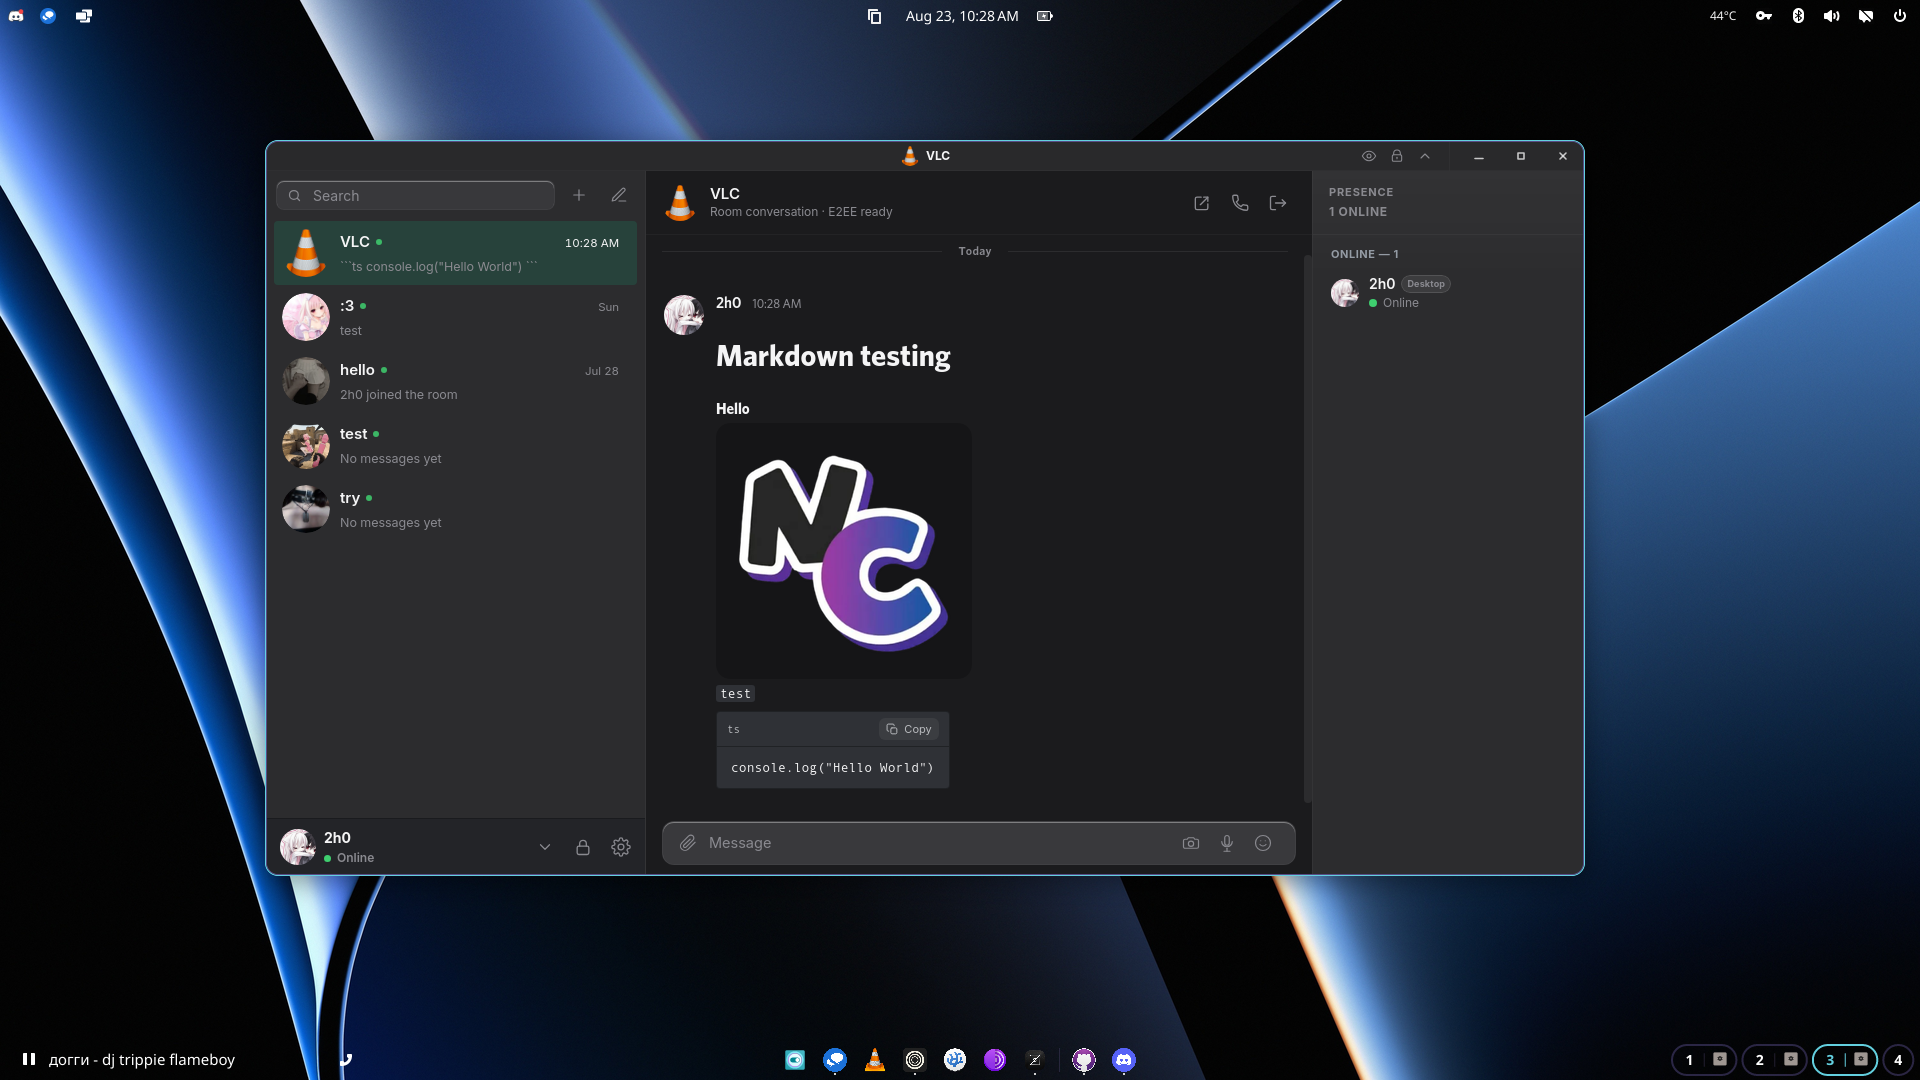Click 2h0 avatar in the message
Viewport: 1920px width, 1080px height.
coord(684,314)
